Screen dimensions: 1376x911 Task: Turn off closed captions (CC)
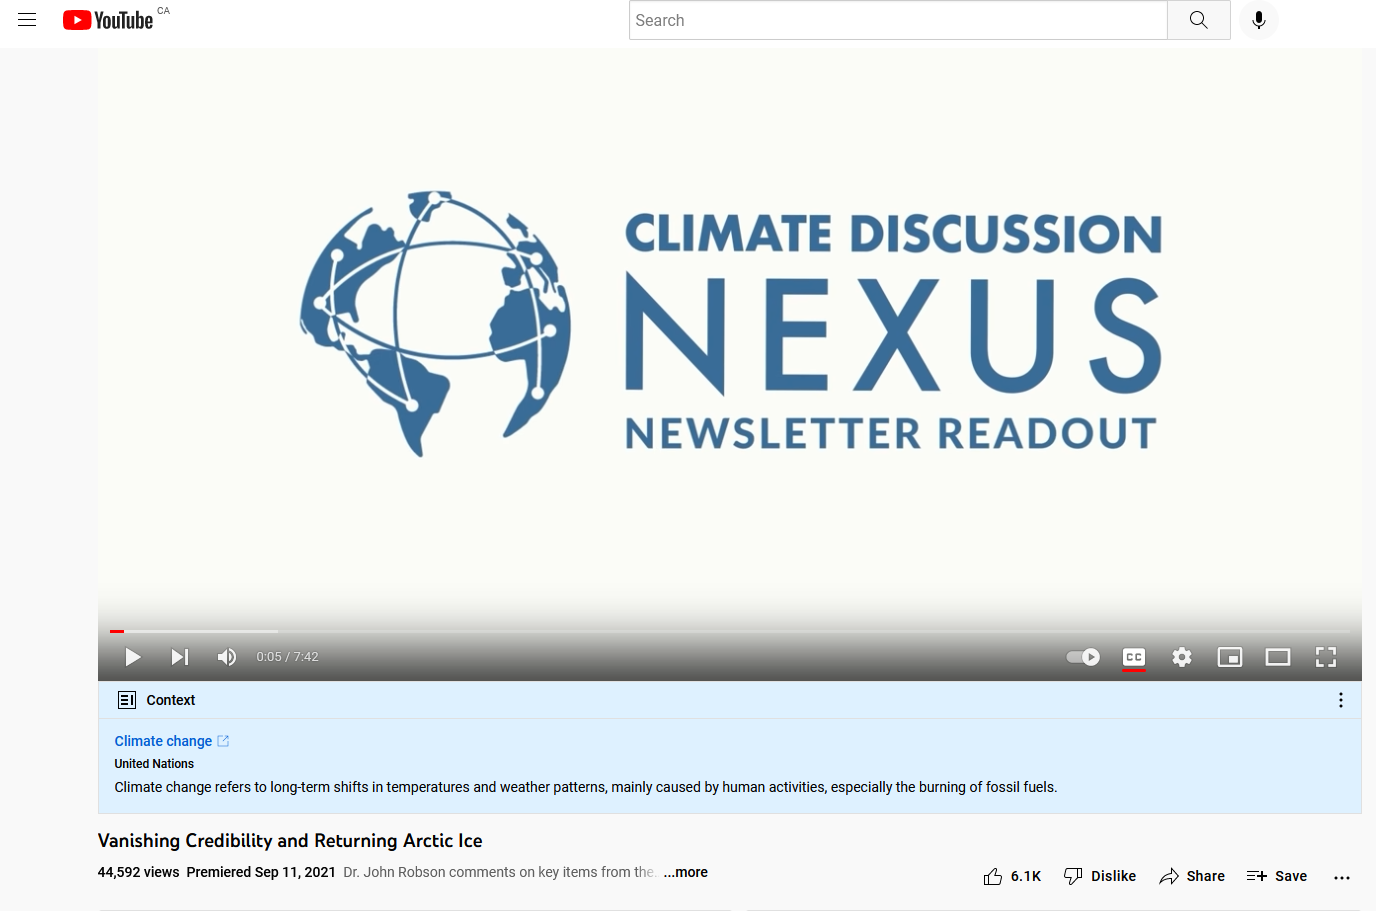click(1134, 657)
